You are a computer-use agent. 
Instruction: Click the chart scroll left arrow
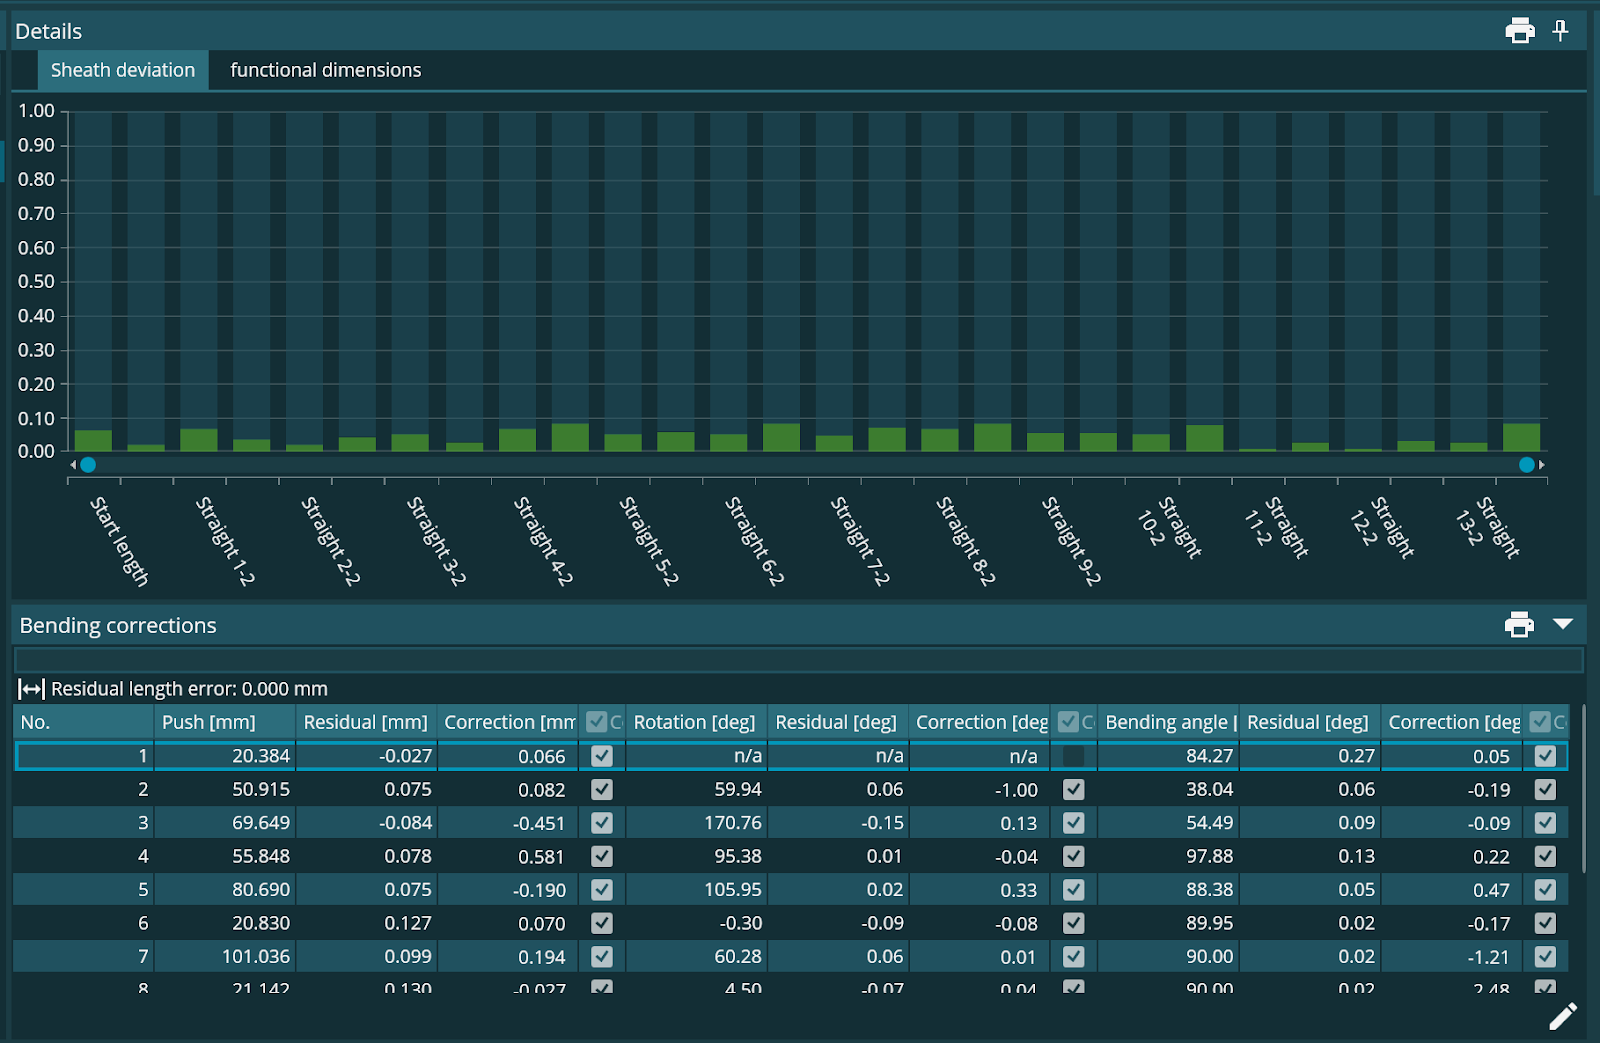click(73, 465)
